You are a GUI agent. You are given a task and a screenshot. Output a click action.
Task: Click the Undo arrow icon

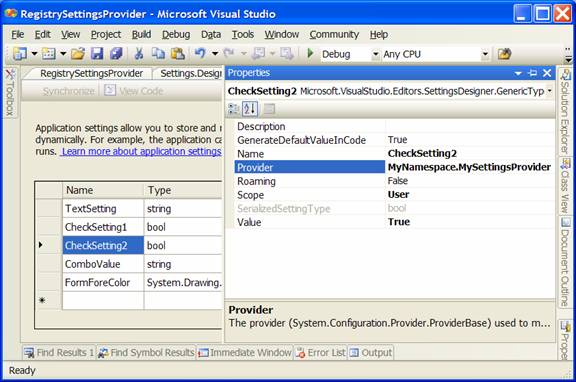tap(200, 54)
